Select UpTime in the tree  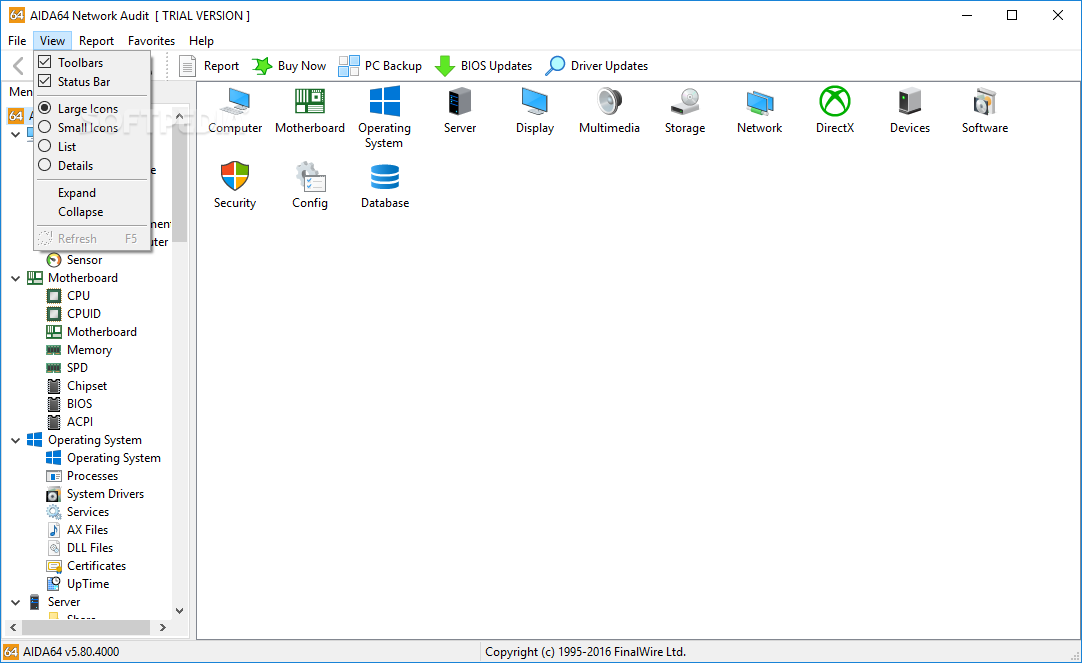[x=77, y=584]
